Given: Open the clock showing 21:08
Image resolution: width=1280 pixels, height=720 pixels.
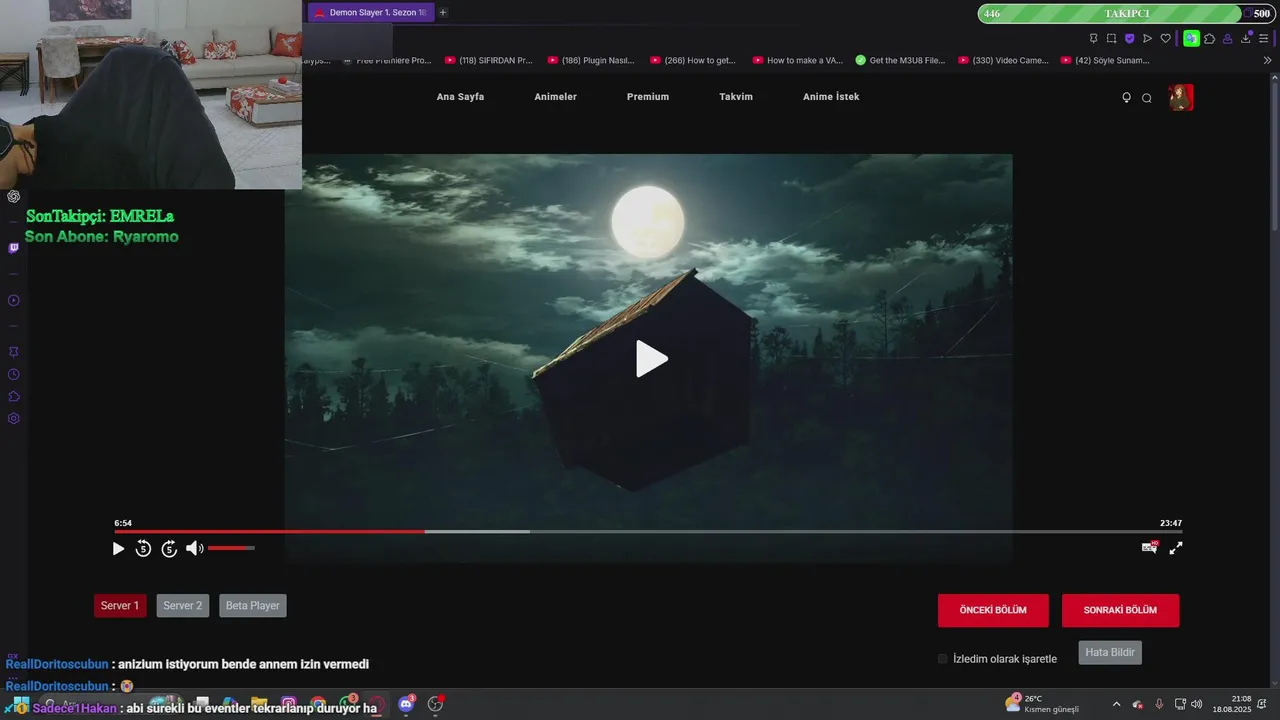Looking at the screenshot, I should (1232, 704).
